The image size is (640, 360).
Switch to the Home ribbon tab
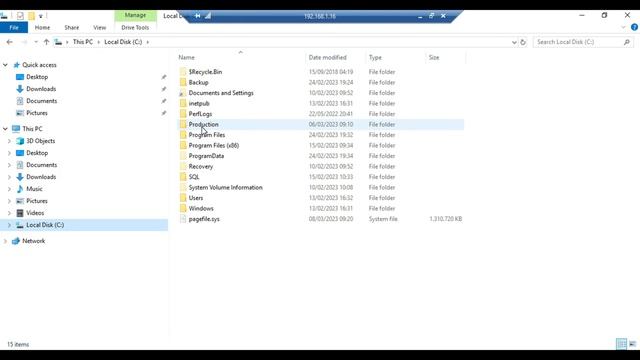(42, 27)
